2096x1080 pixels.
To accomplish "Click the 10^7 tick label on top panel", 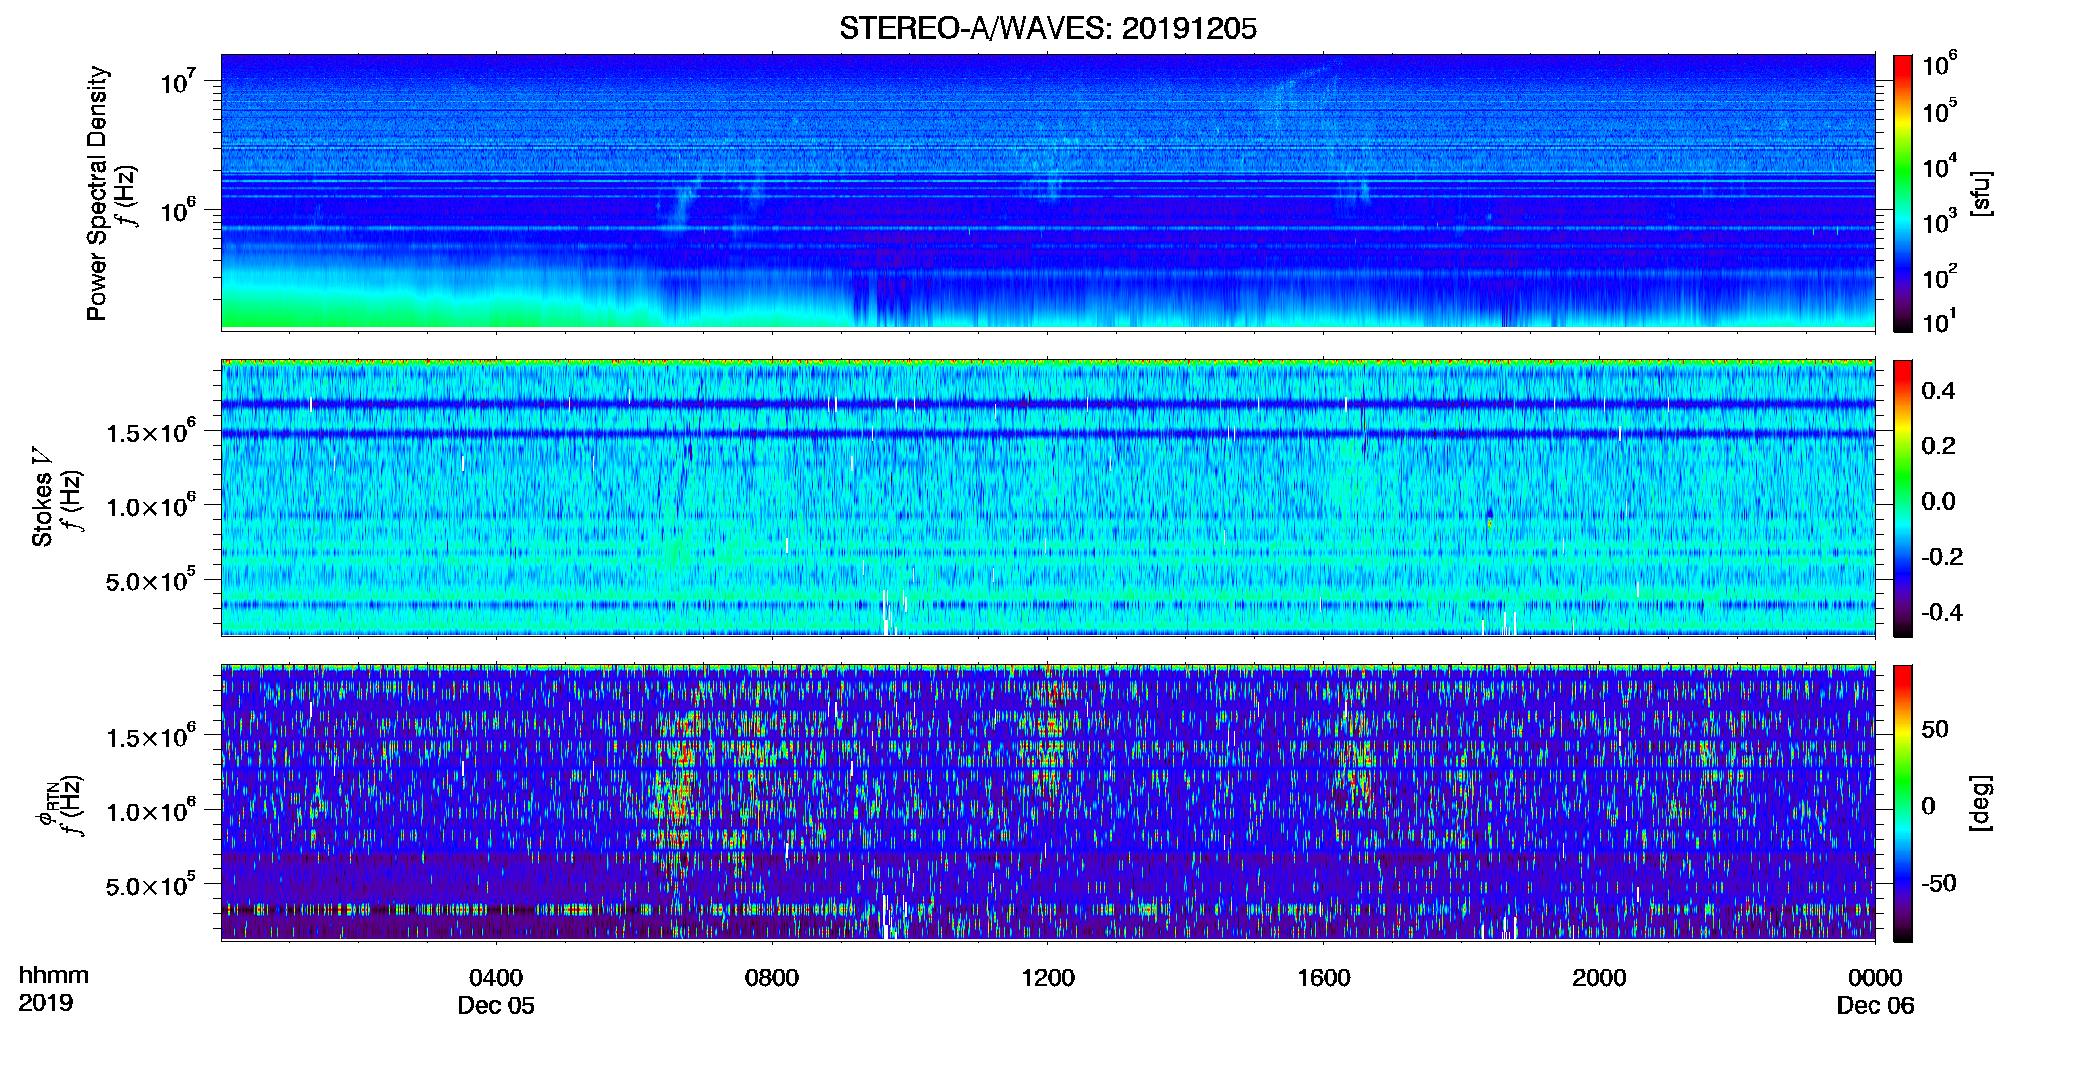I will 178,82.
